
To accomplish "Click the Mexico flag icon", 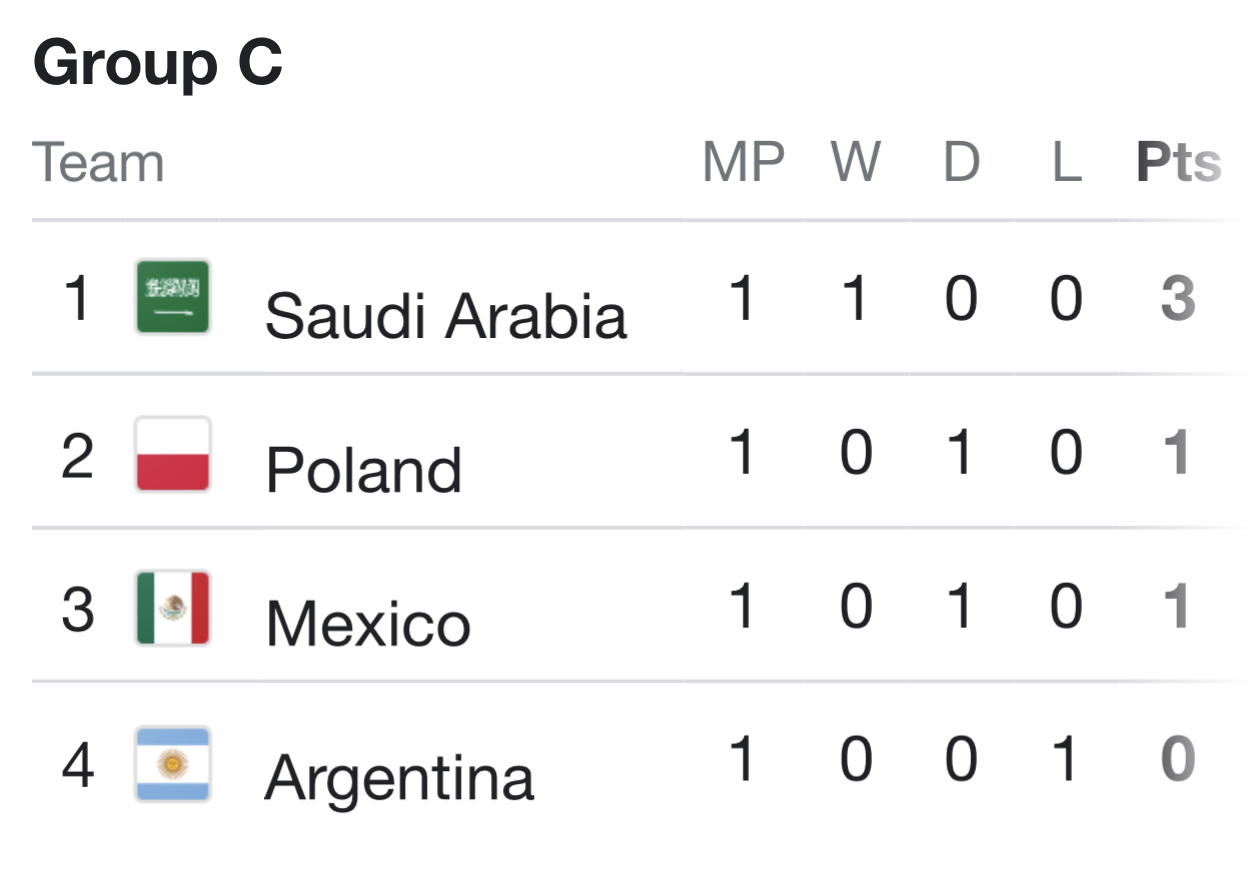I will pos(173,608).
